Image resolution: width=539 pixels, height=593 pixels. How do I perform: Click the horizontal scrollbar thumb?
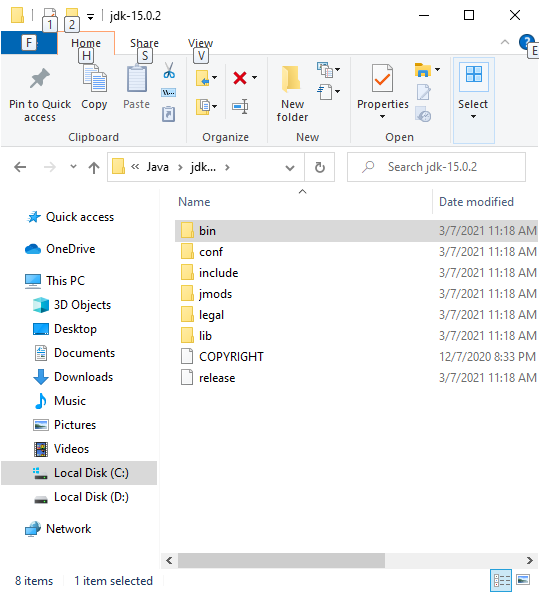(x=281, y=560)
